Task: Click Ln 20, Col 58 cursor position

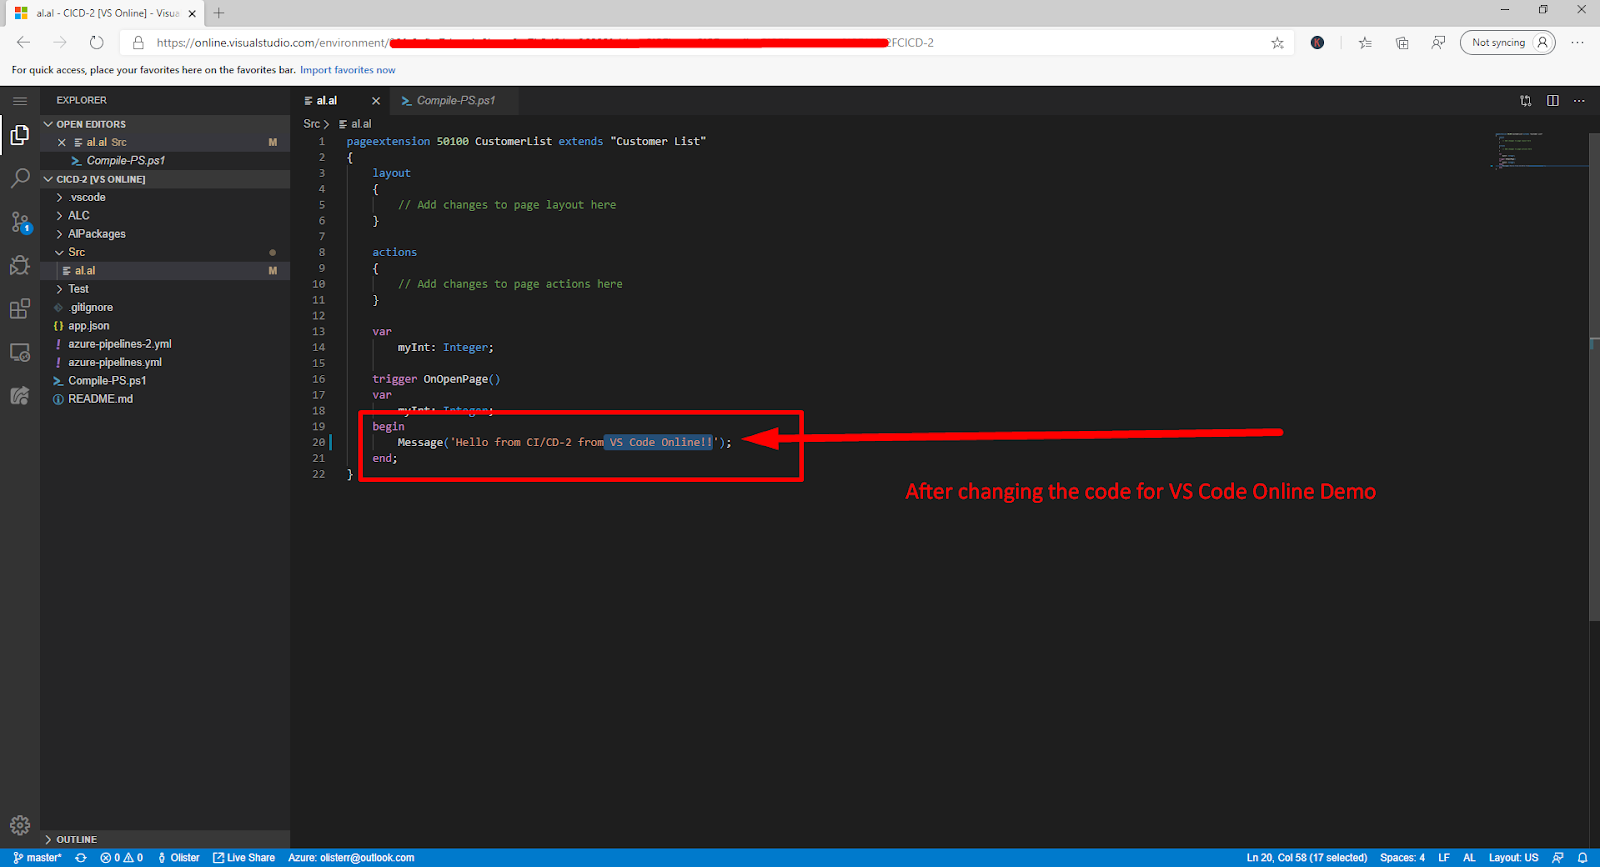Action: 1306,858
